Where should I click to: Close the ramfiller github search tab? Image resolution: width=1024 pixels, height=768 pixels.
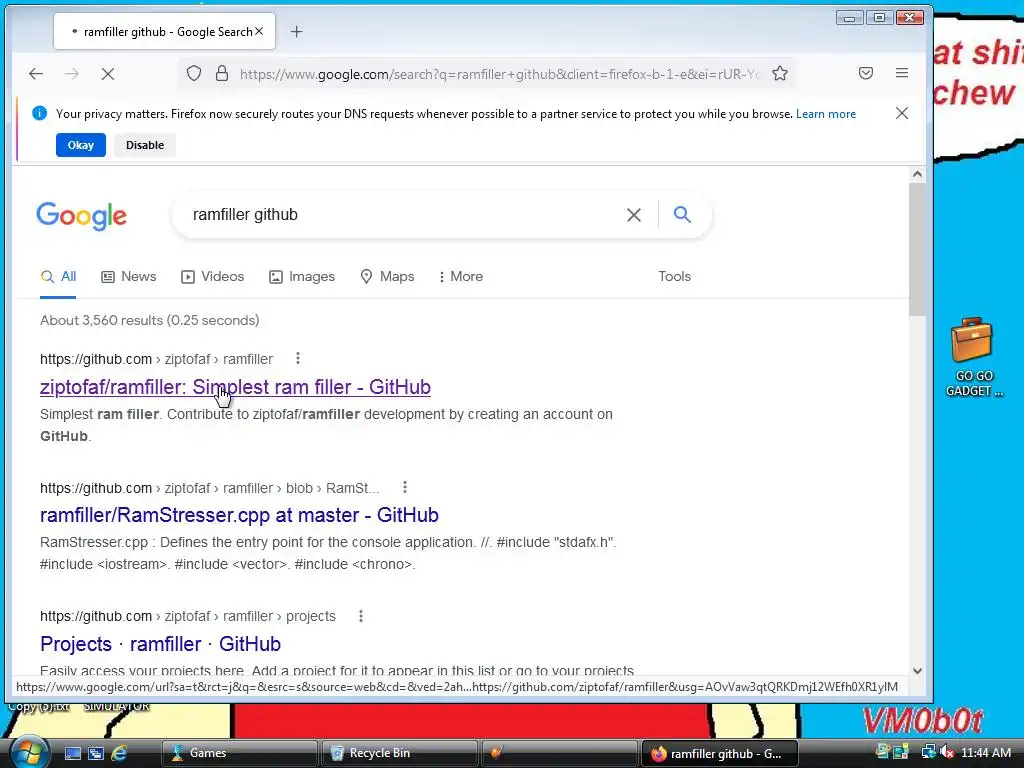pos(259,31)
